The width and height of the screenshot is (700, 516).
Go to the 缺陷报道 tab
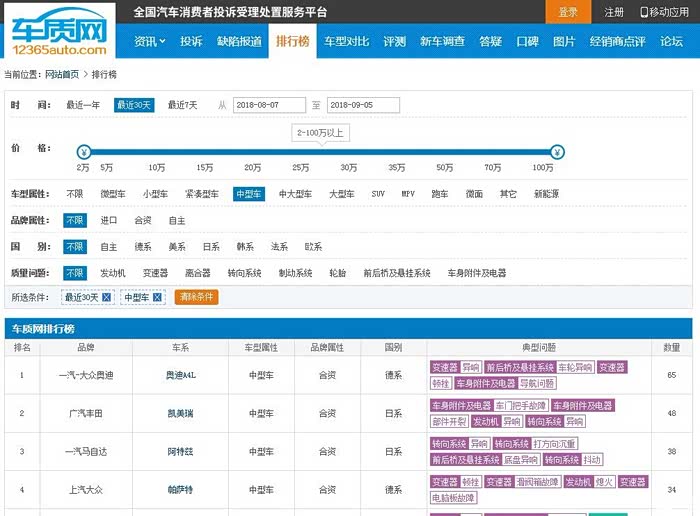tap(238, 41)
